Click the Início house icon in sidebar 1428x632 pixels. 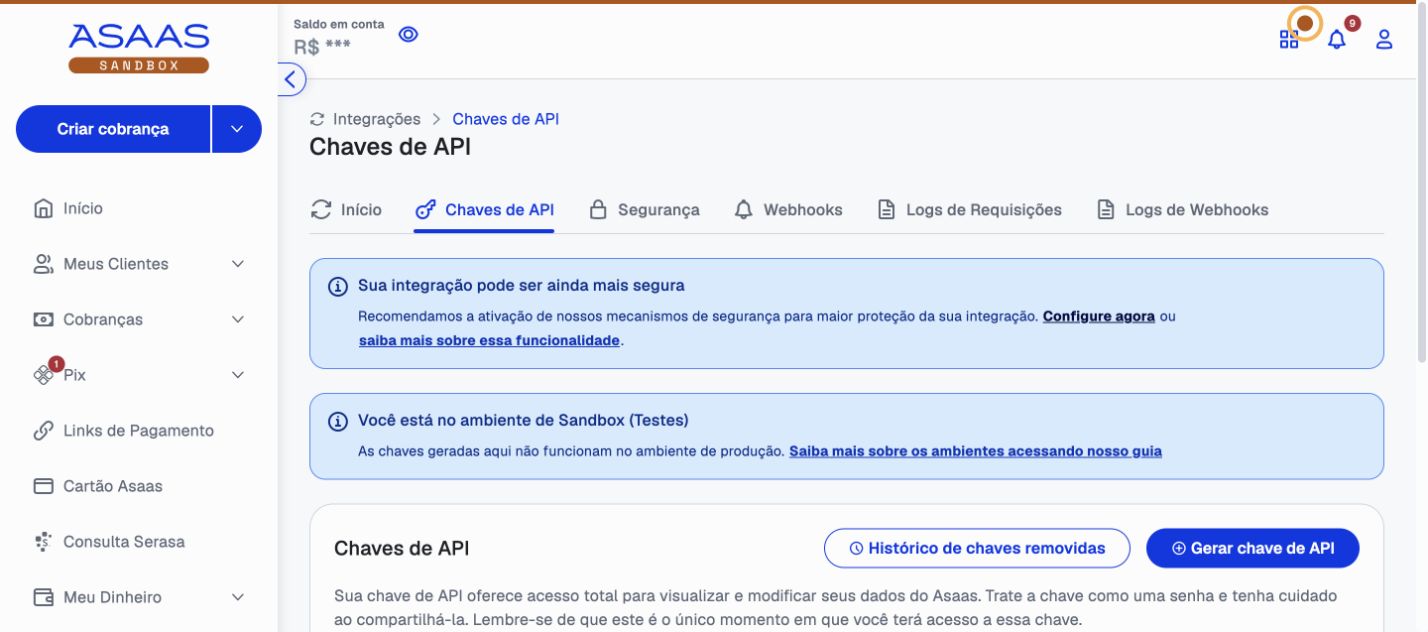(43, 209)
